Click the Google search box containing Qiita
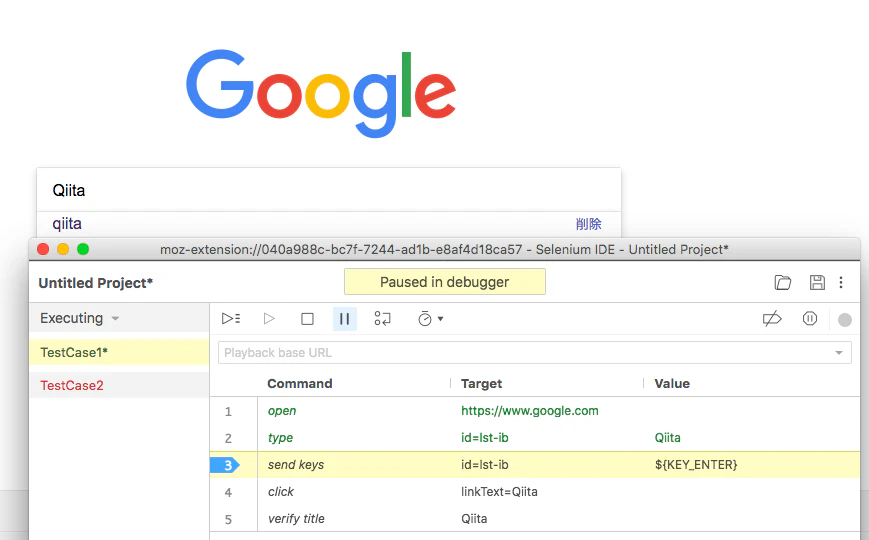This screenshot has height=540, width=869. click(329, 190)
